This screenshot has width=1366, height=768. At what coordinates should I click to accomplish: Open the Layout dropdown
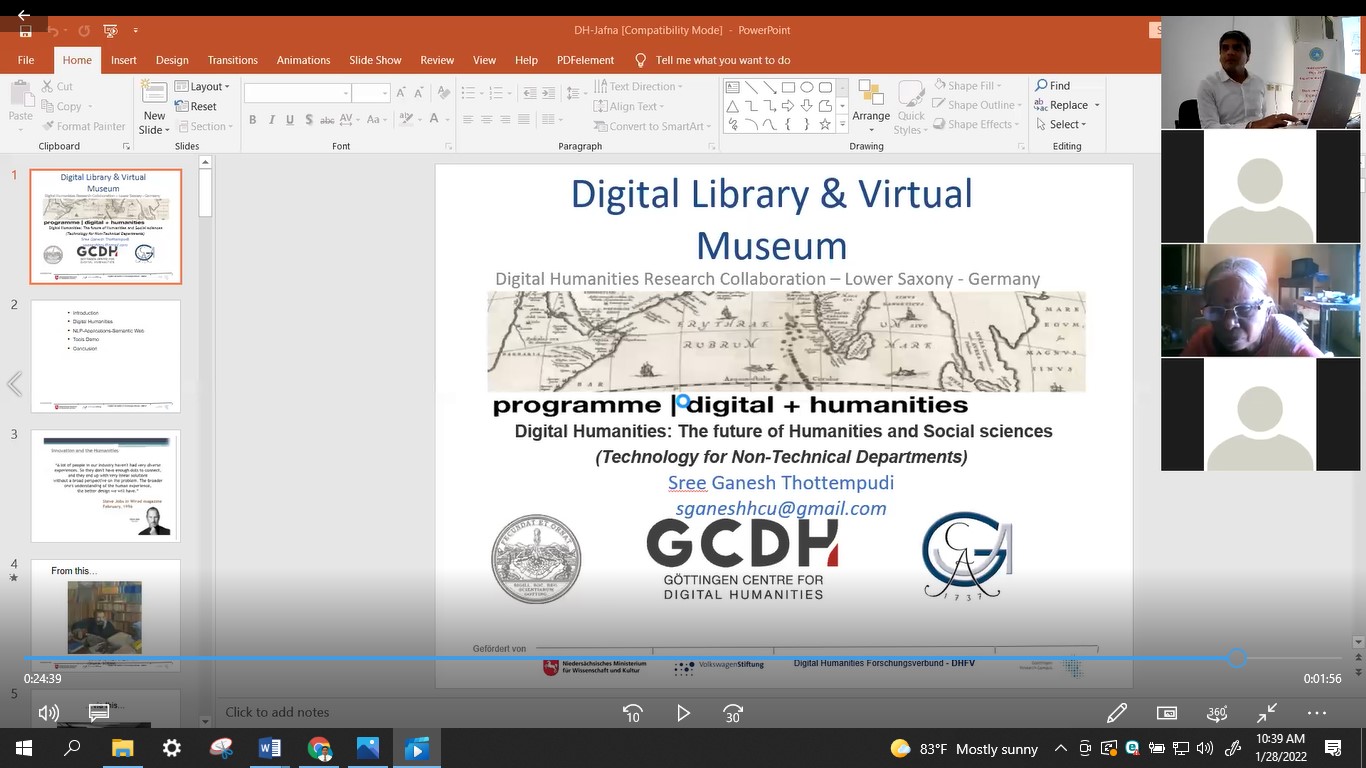tap(202, 87)
